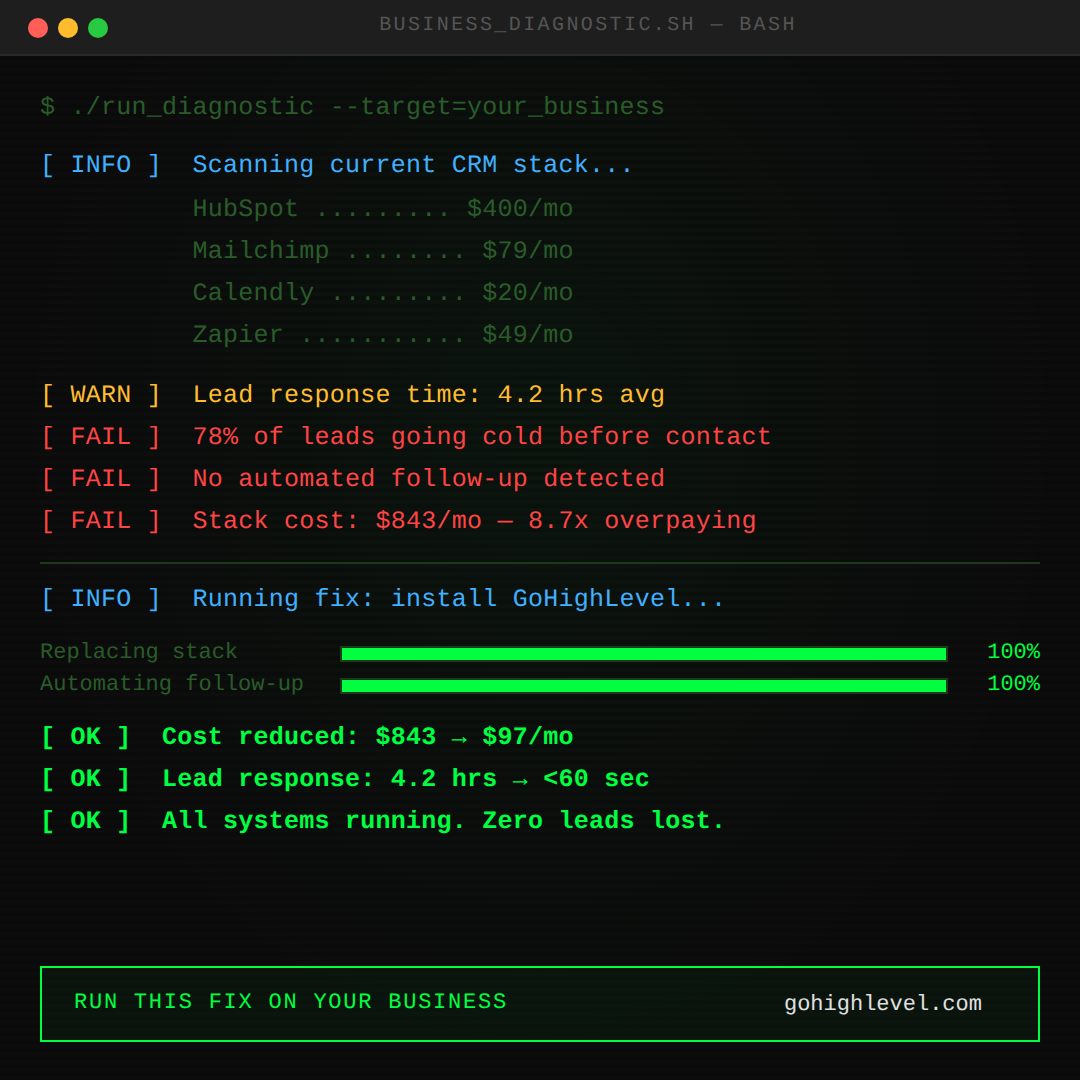Click the BUSINESS_DIAGNOSTIC.SH window title
Screen dimensions: 1080x1080
pos(588,24)
